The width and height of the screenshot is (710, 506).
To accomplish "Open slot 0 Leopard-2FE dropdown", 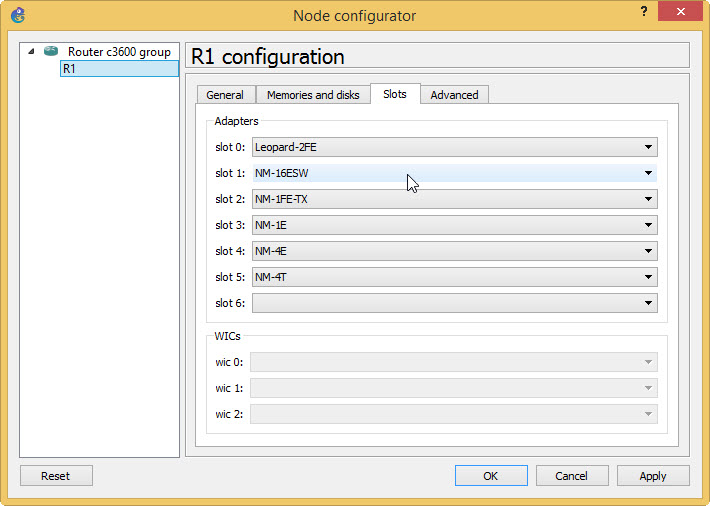I will click(x=455, y=147).
